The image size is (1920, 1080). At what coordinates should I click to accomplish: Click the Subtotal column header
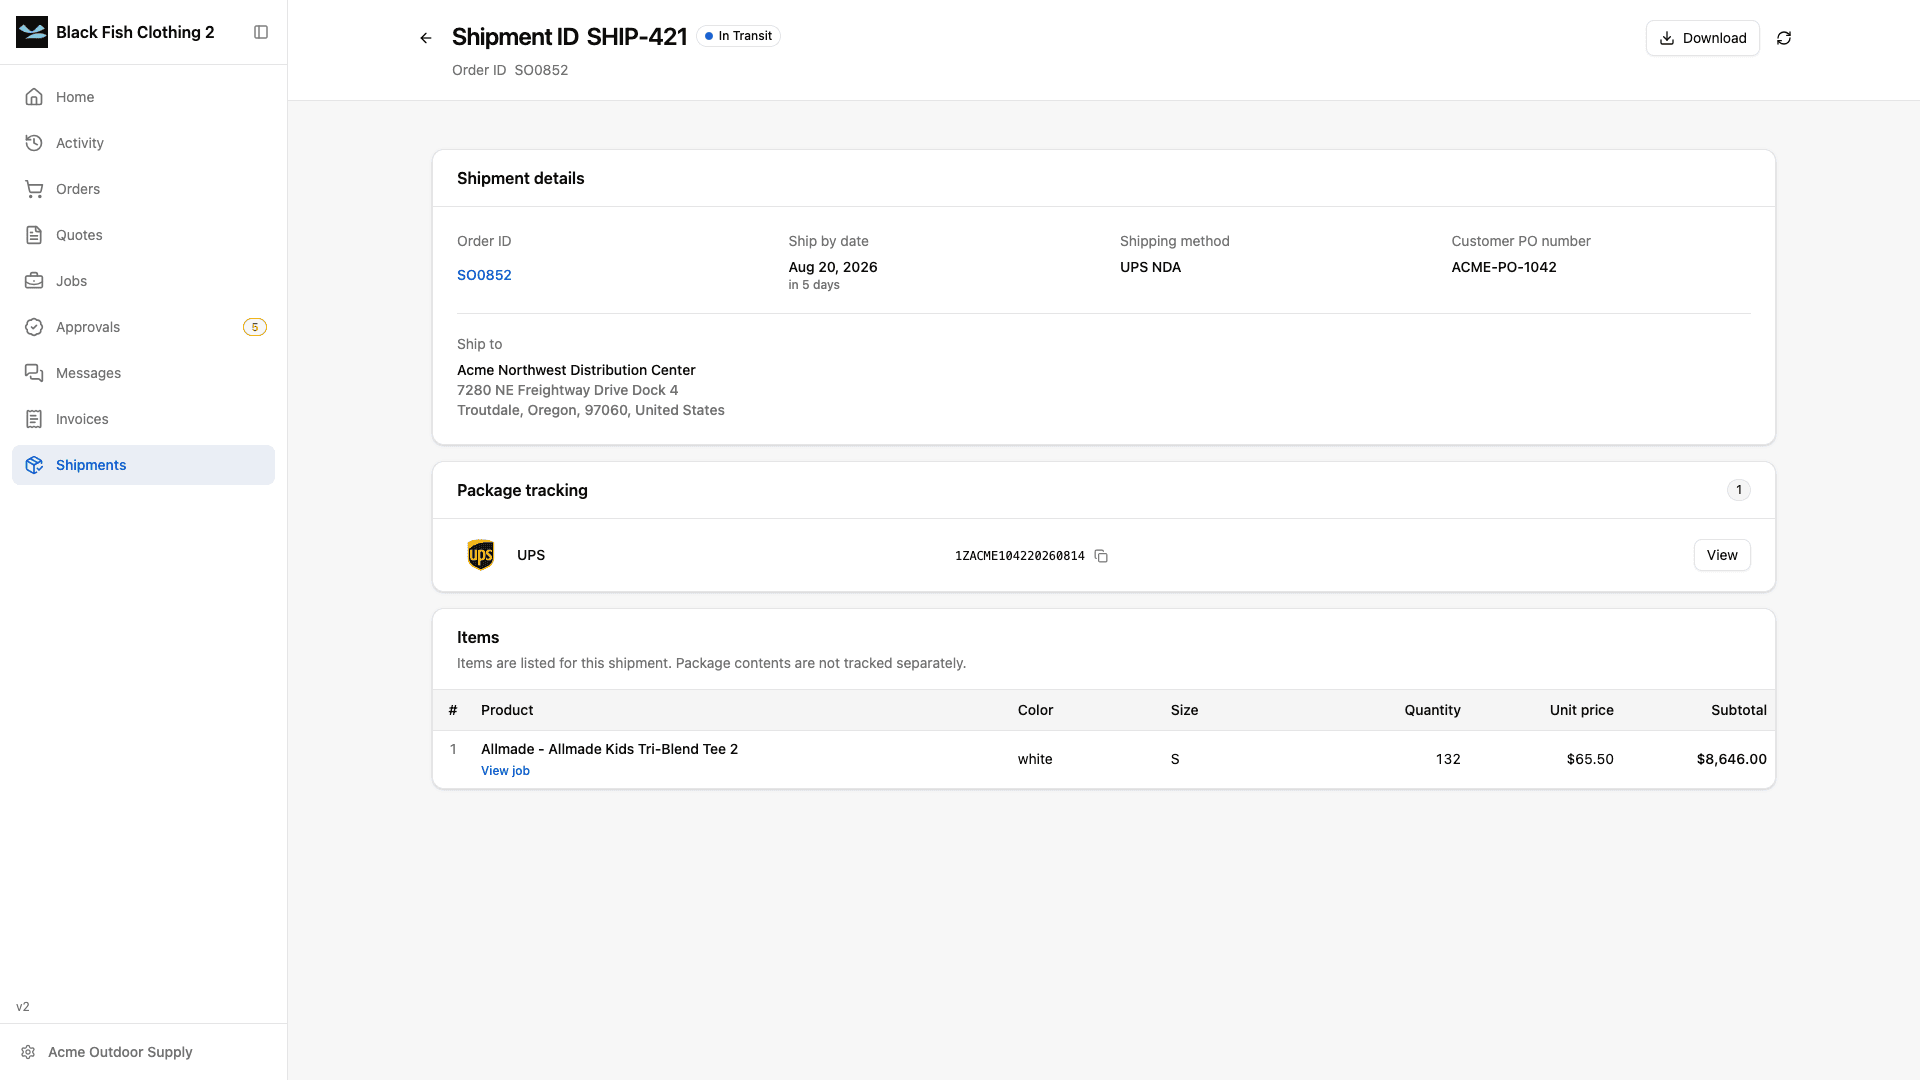pos(1738,710)
